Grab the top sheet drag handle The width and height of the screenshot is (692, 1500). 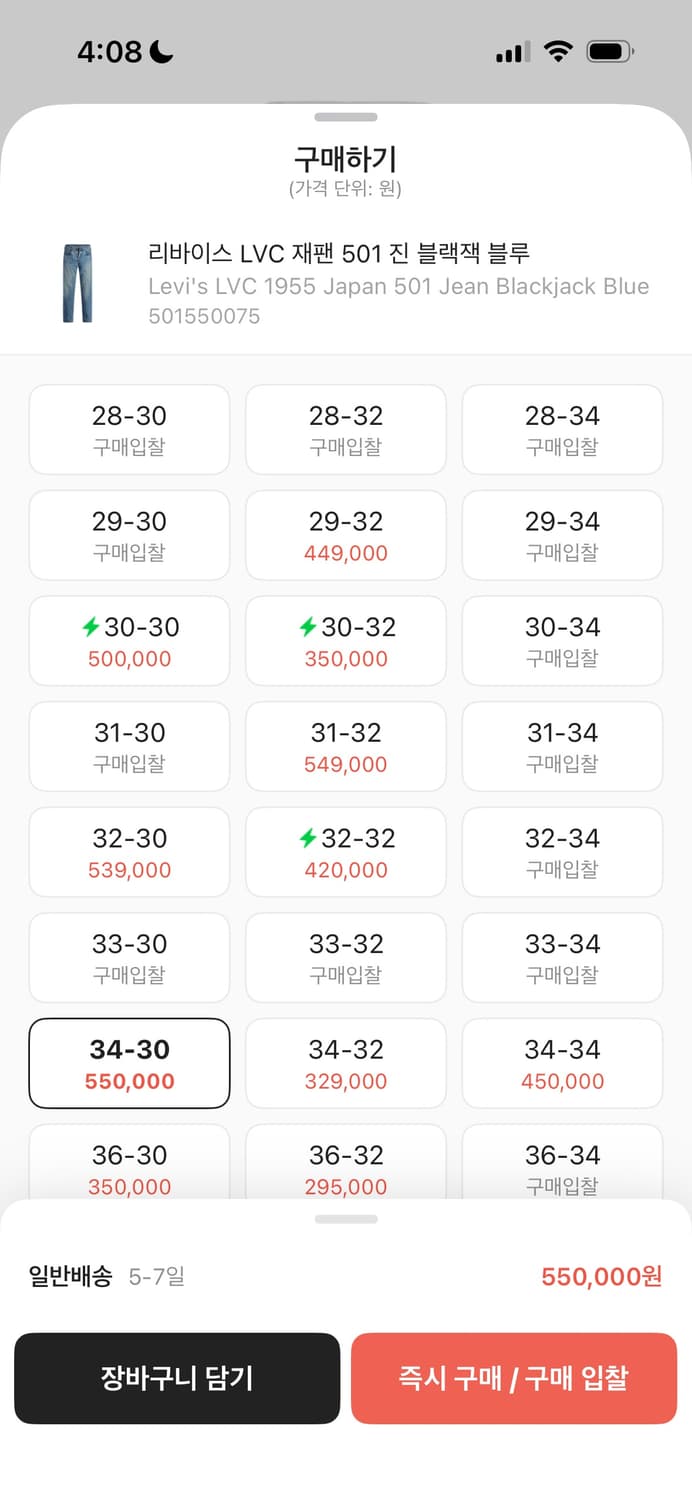[x=346, y=117]
